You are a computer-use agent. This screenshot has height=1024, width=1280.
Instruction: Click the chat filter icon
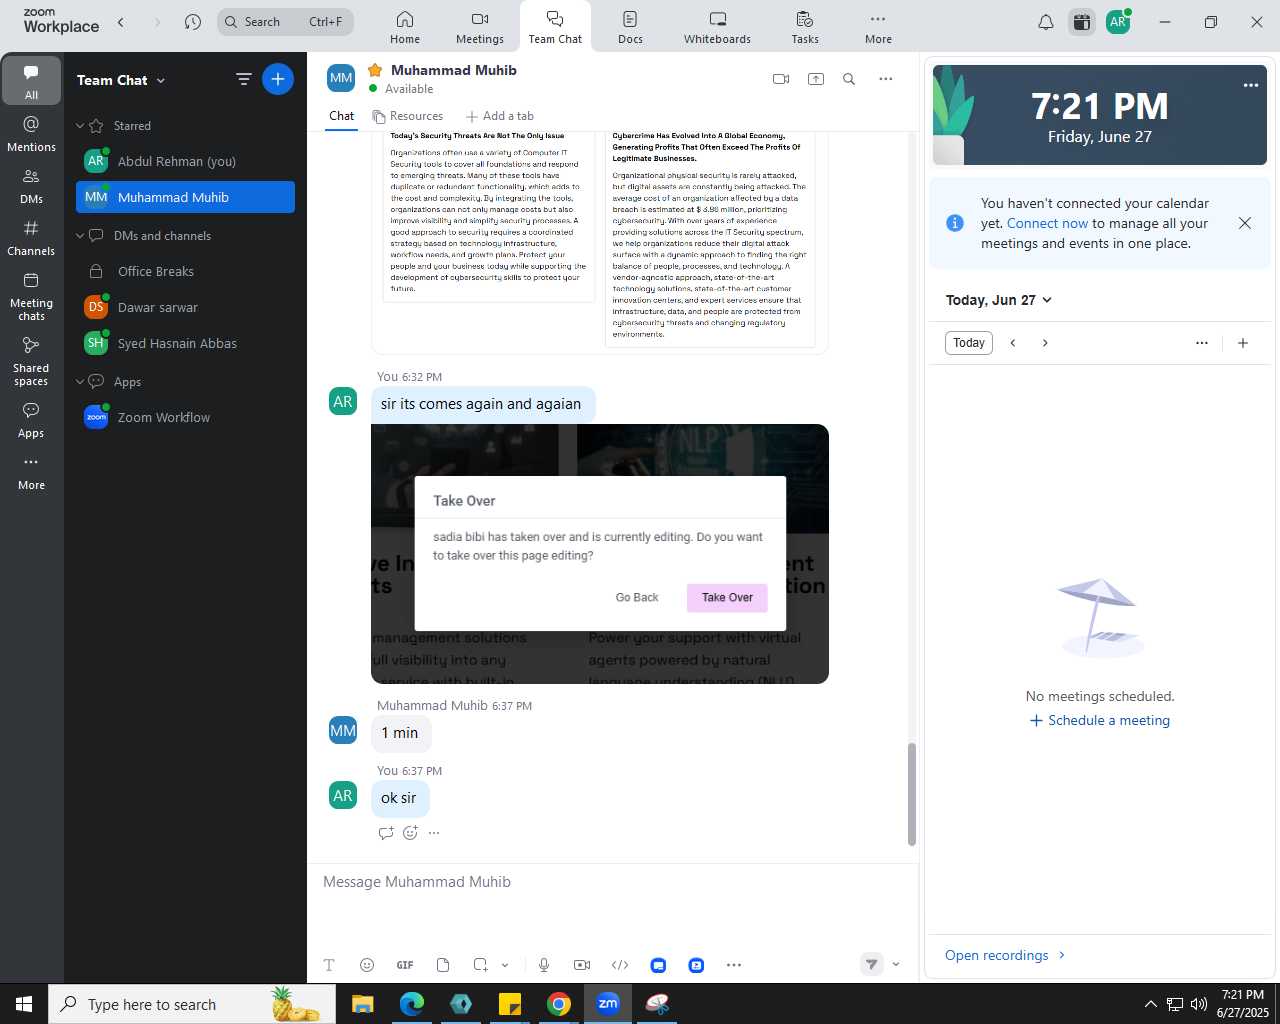243,79
